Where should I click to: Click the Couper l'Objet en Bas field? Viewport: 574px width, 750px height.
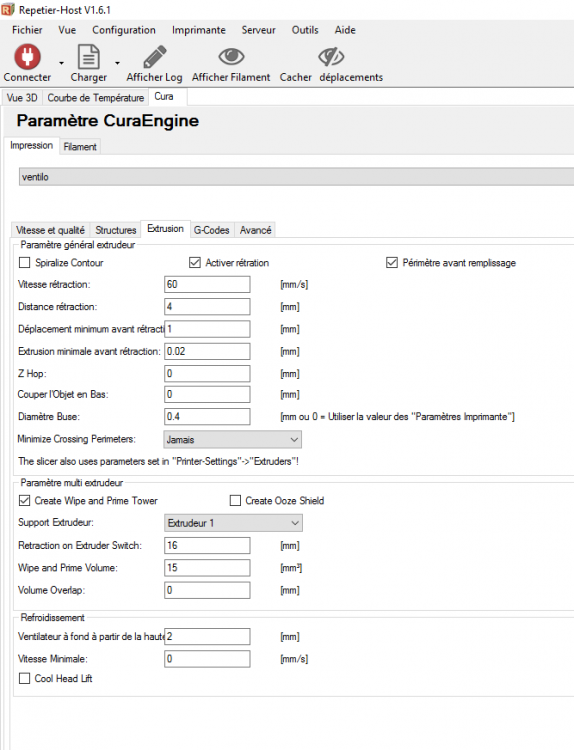[207, 395]
